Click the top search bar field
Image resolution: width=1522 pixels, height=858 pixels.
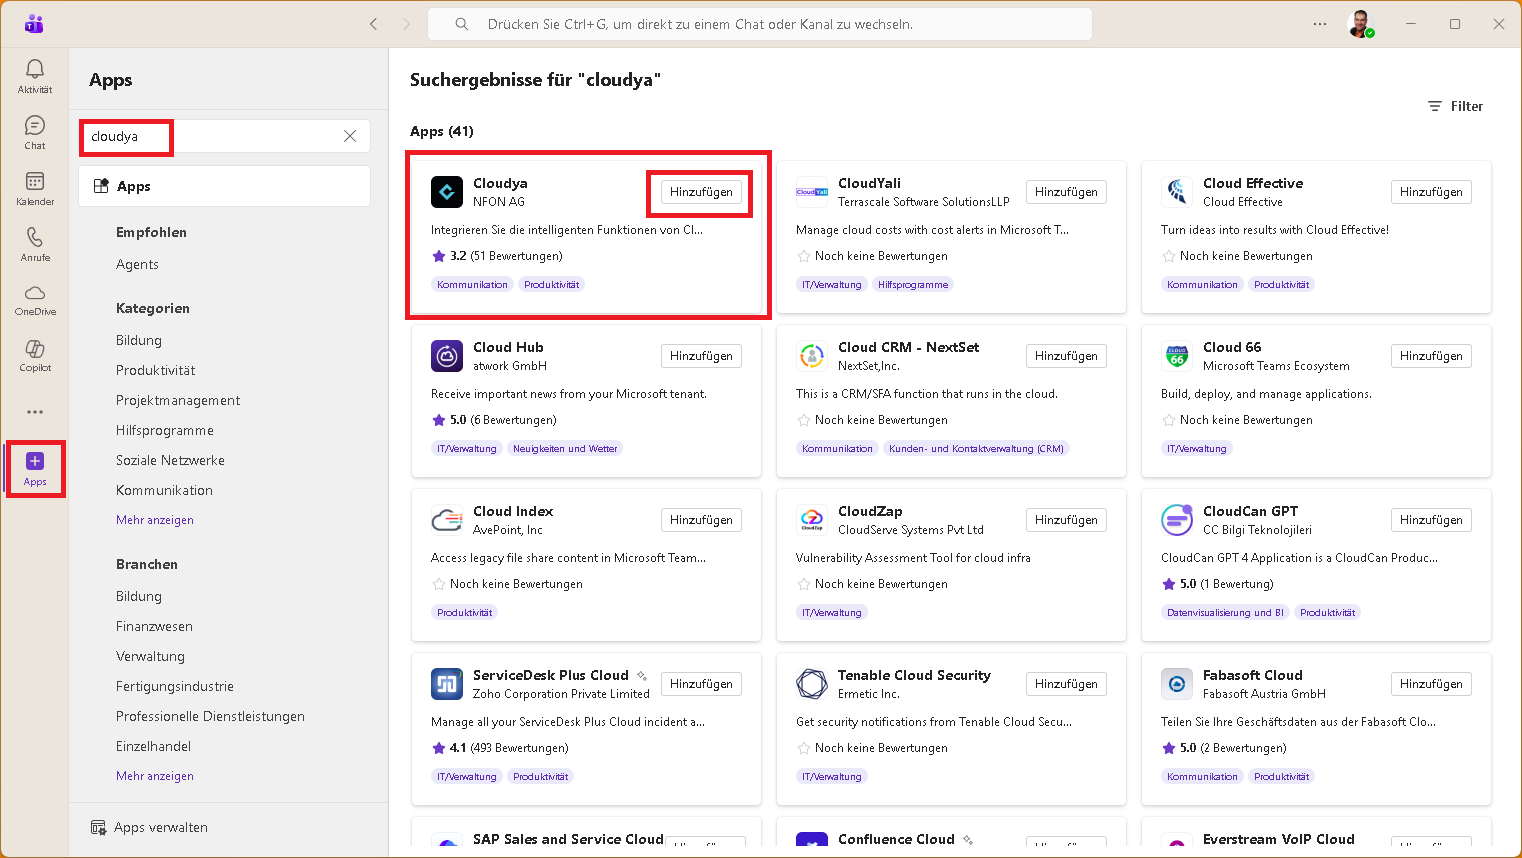[760, 24]
